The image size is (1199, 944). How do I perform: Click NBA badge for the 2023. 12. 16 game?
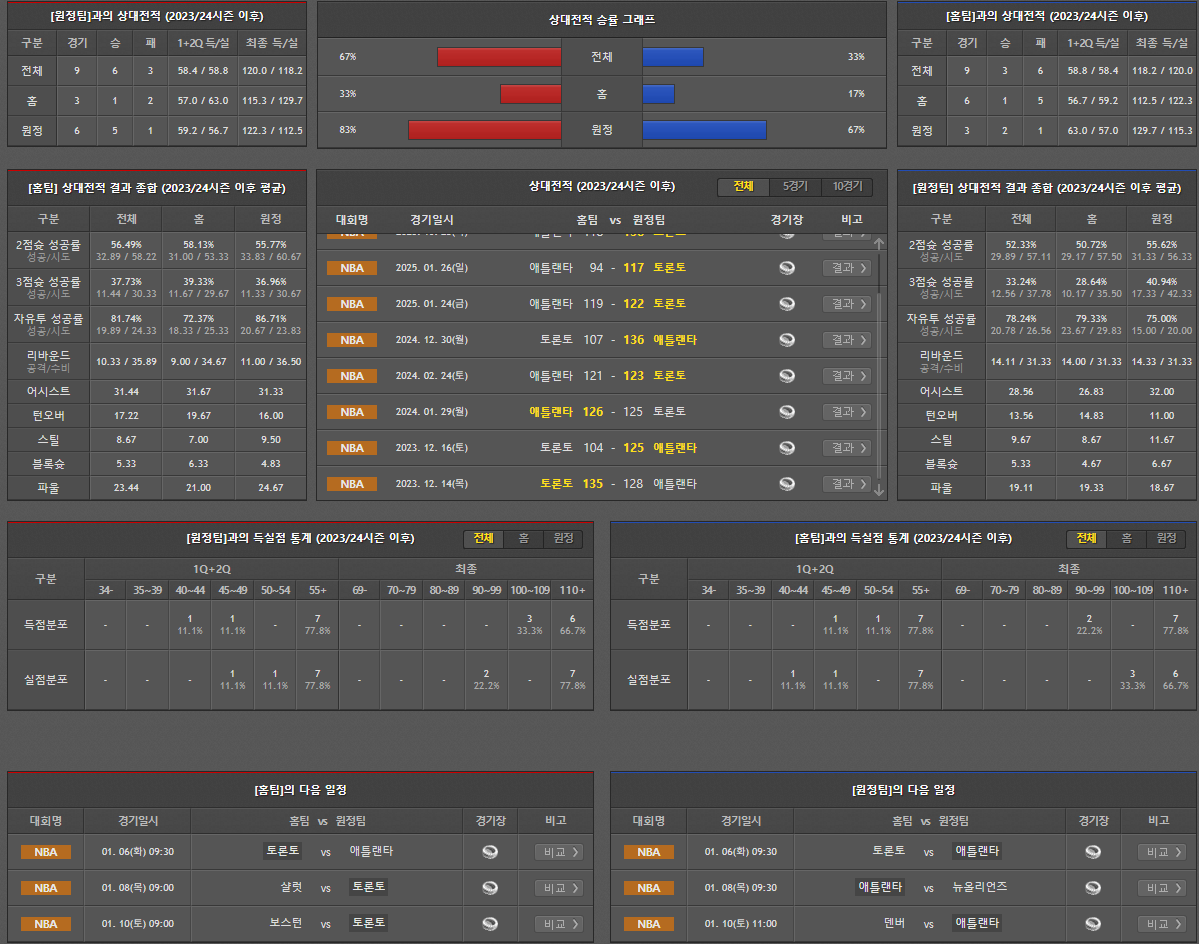352,448
